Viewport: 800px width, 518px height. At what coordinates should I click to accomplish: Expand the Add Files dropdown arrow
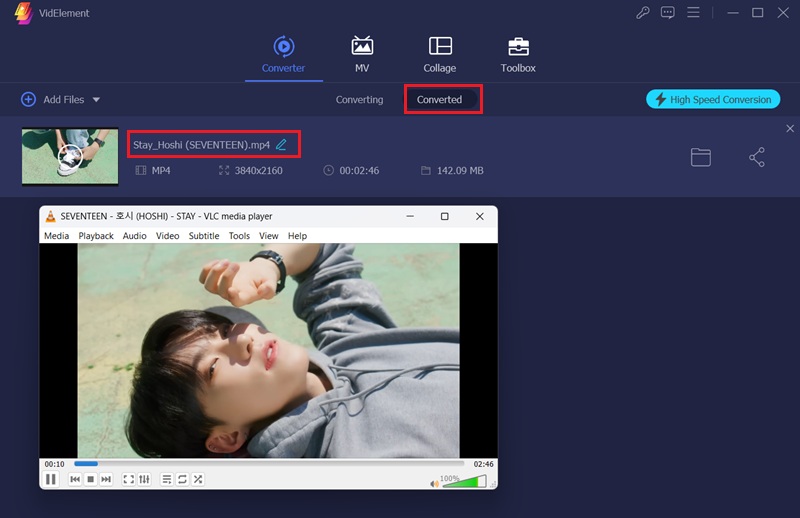96,100
